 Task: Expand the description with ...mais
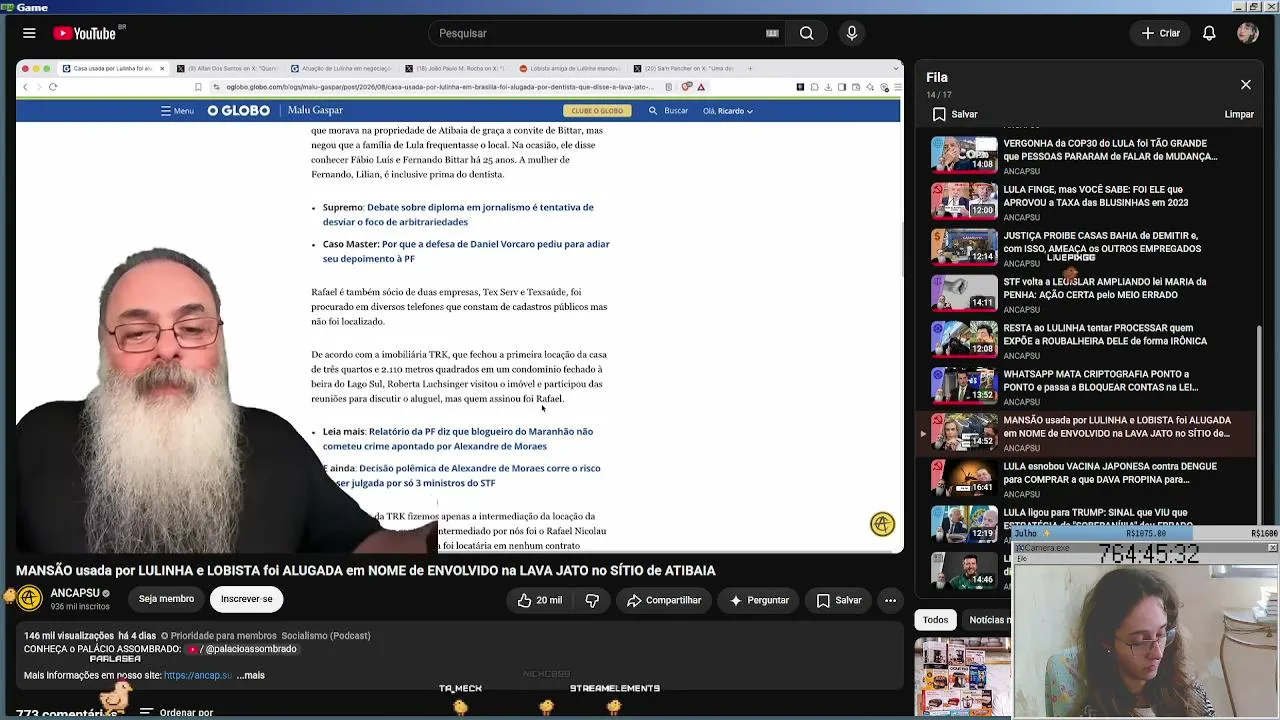click(x=250, y=675)
